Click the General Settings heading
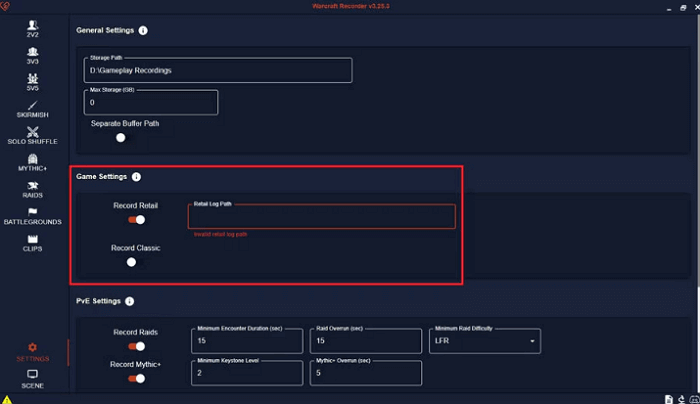 pyautogui.click(x=105, y=30)
